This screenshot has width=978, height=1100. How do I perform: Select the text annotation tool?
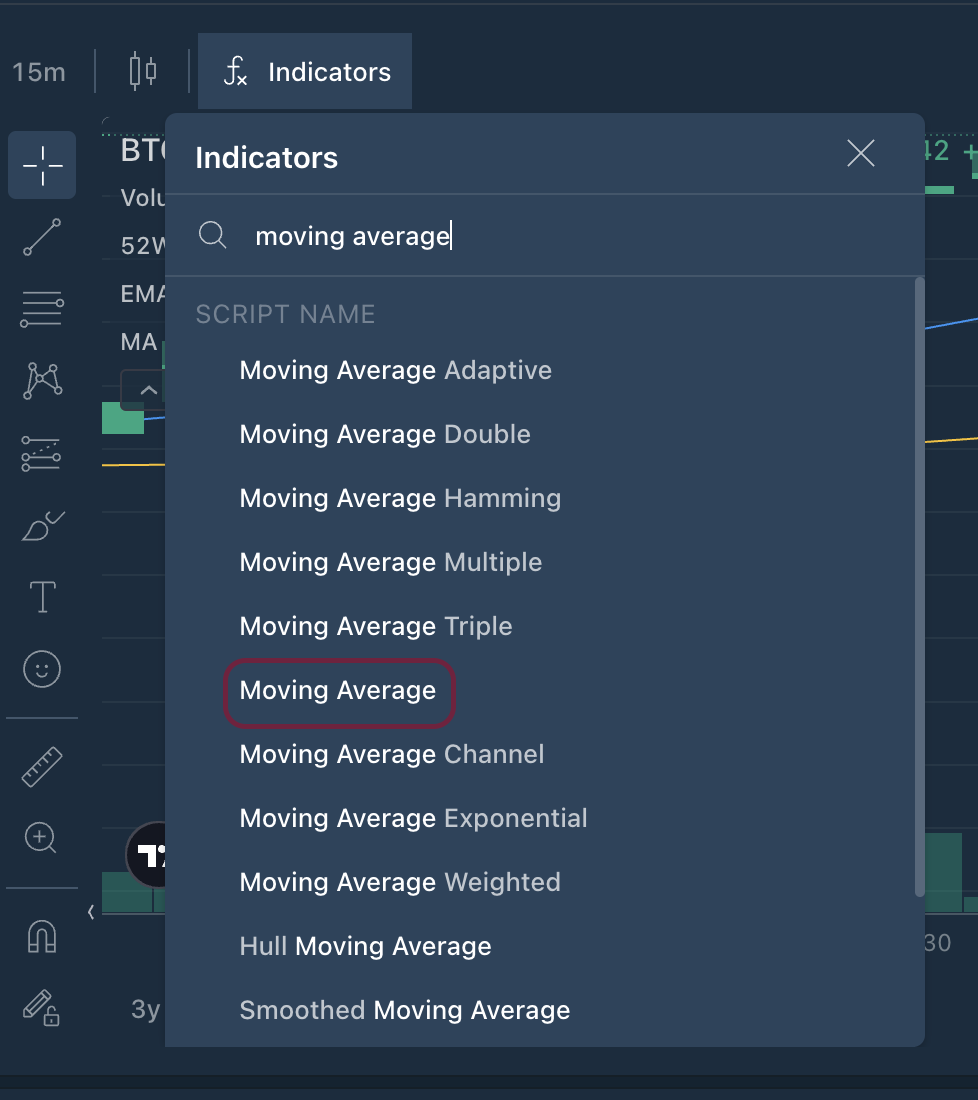click(x=42, y=597)
